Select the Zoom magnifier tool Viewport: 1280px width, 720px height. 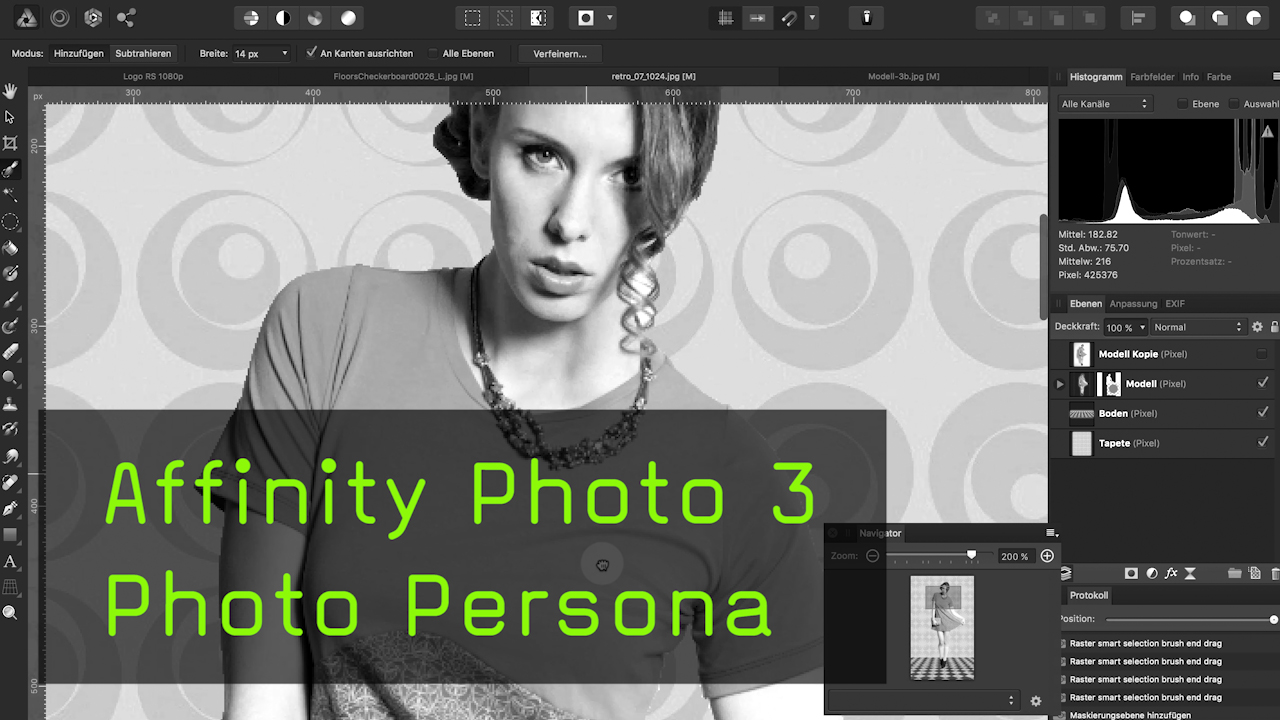(10, 613)
